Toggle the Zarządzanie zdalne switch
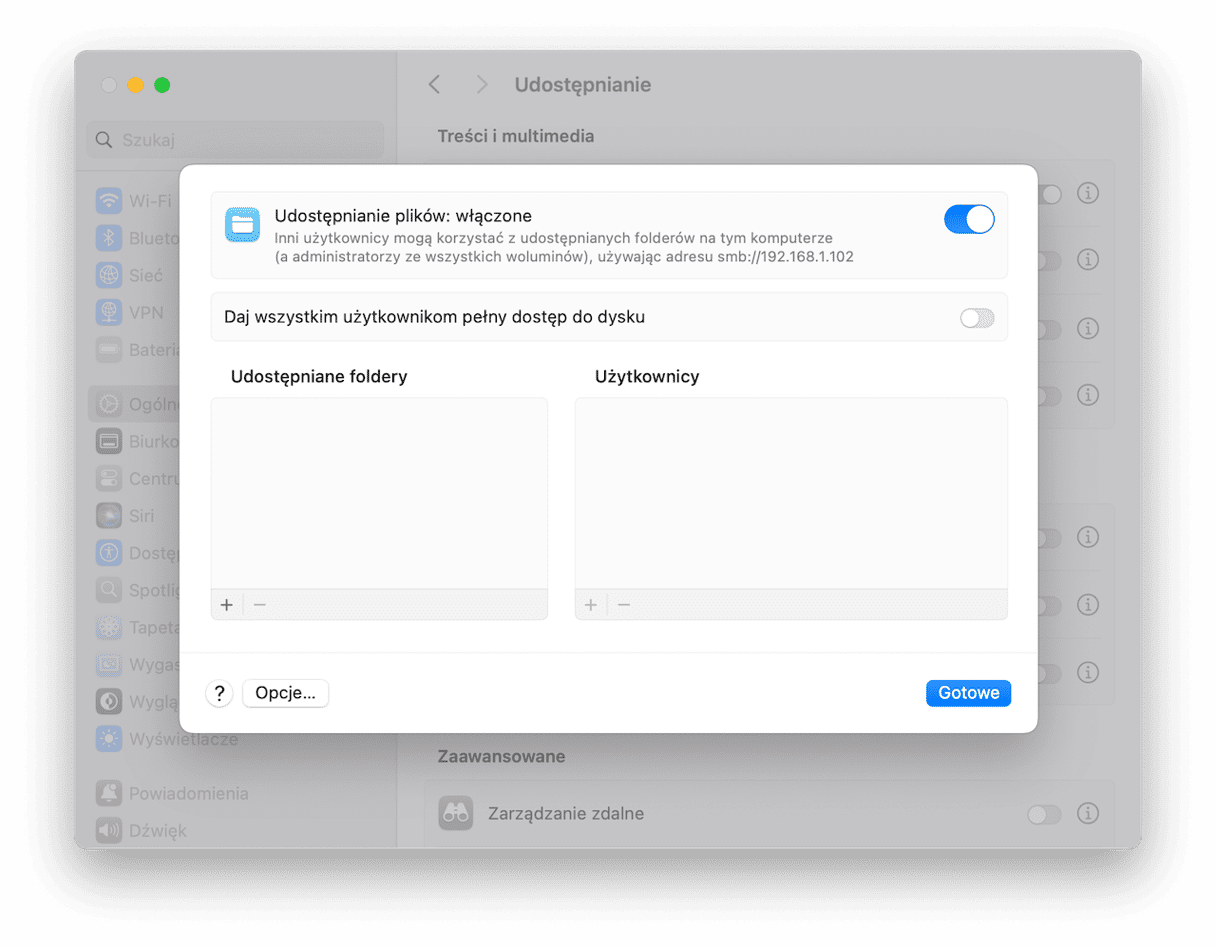Image resolution: width=1216 pixels, height=947 pixels. pos(1044,815)
